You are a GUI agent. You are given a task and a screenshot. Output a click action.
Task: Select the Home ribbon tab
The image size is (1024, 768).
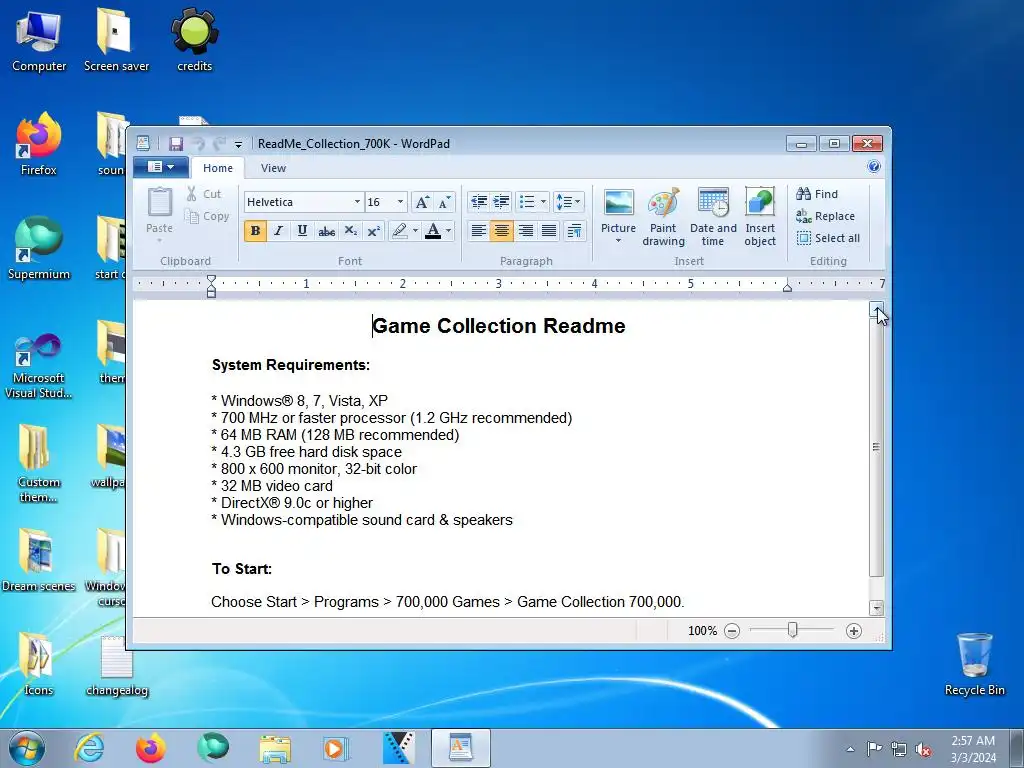pos(217,168)
